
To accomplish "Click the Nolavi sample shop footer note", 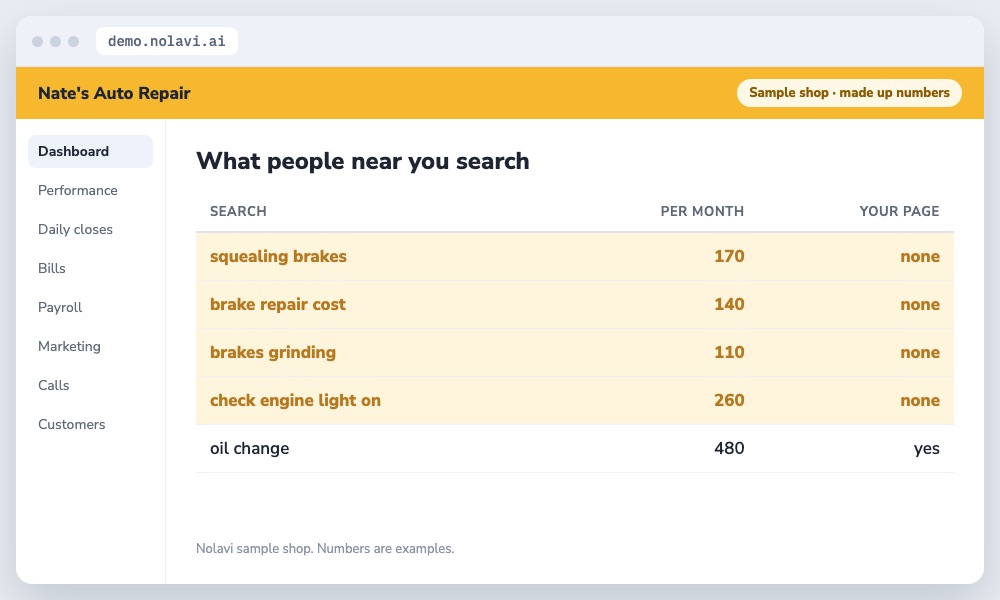I will 325,548.
